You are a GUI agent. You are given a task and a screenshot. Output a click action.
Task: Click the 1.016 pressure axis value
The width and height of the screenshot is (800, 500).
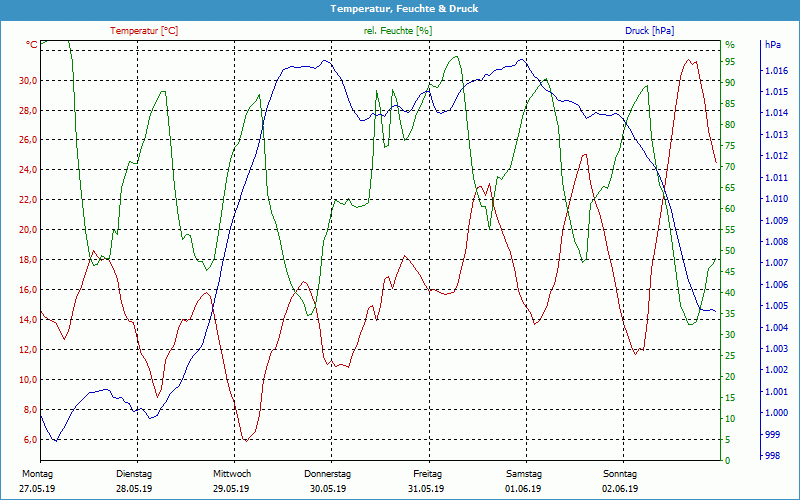[x=776, y=70]
